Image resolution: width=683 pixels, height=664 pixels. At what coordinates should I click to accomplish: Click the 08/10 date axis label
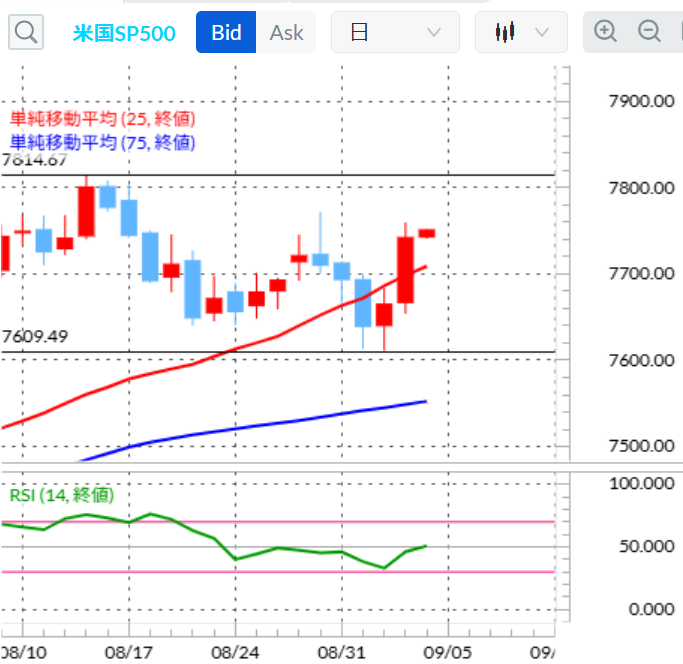24,653
